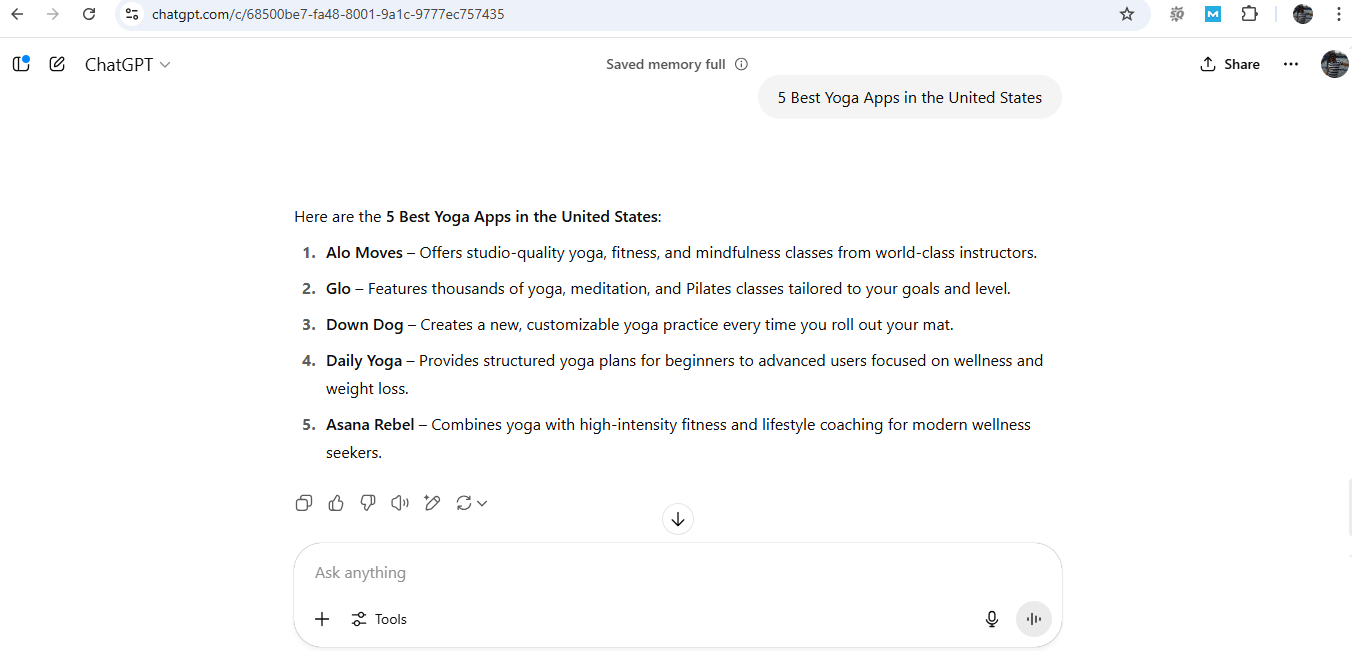Click the Alo Moves list entry
Viewport: 1352px width, 651px height.
pos(681,253)
